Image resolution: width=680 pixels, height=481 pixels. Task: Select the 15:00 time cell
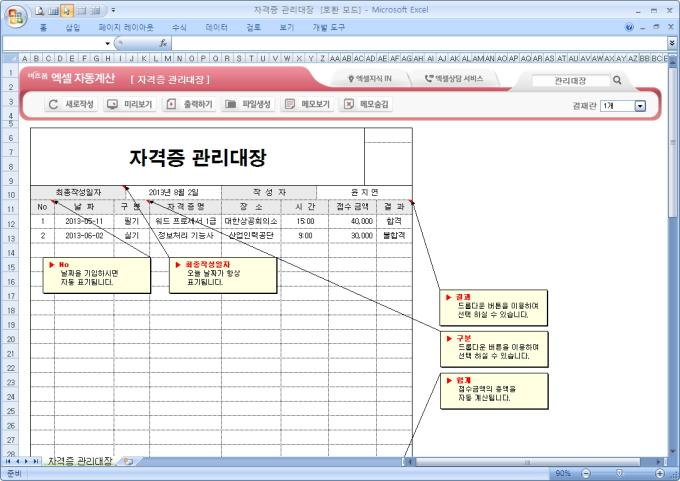[305, 221]
